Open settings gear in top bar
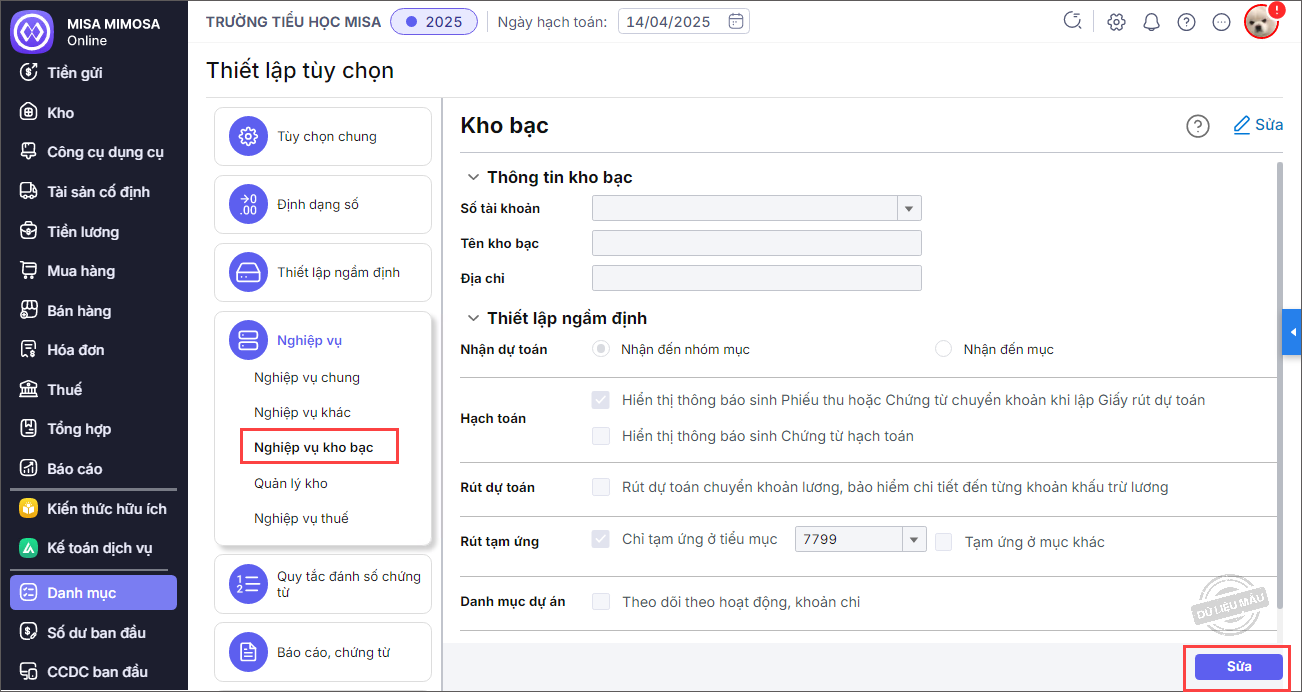The width and height of the screenshot is (1302, 692). tap(1117, 22)
